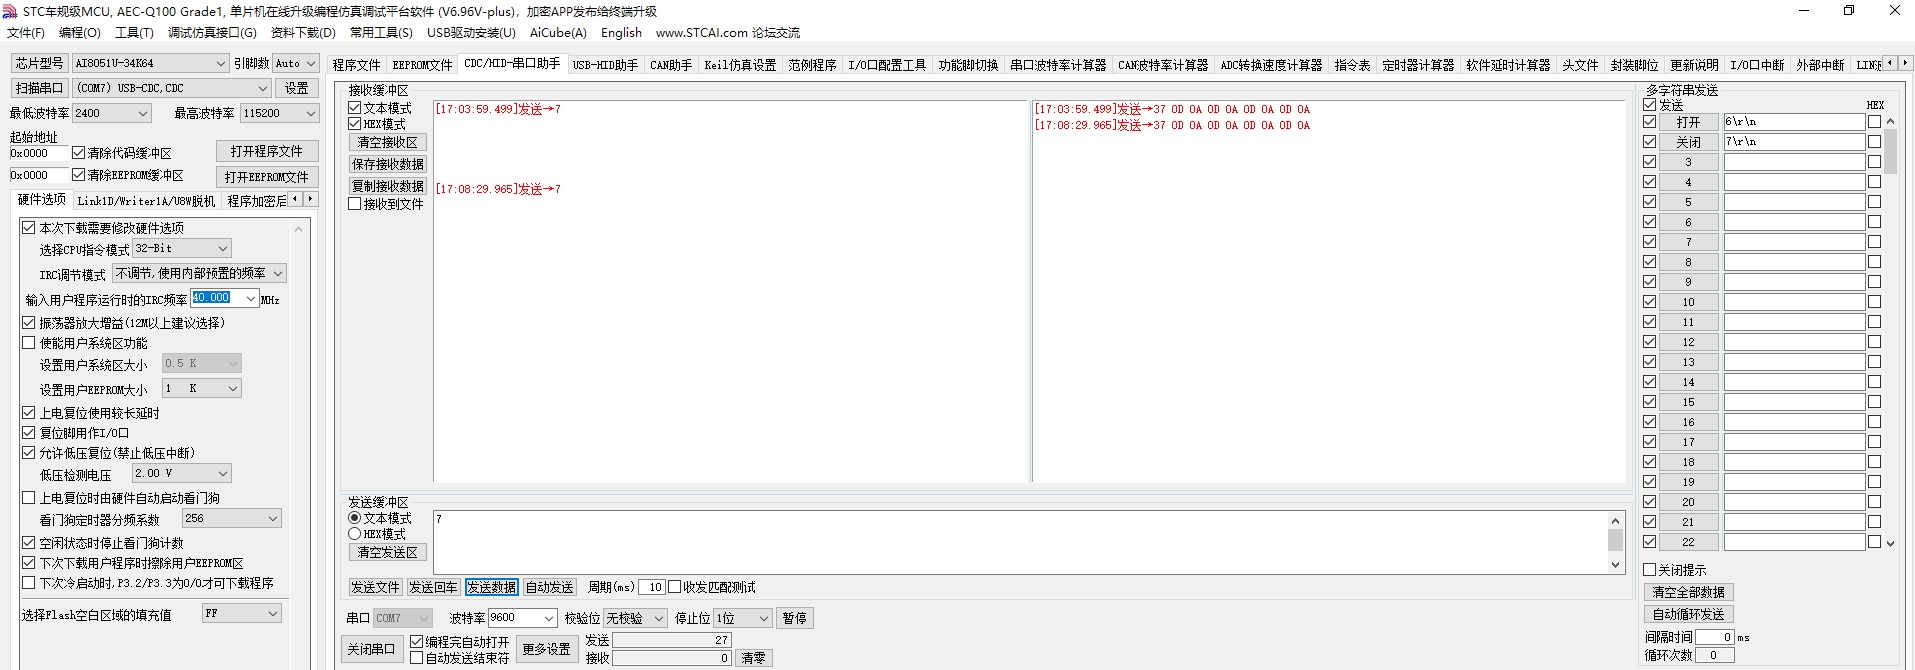This screenshot has width=1915, height=670.
Task: Open the Flash fill value FF dropdown
Action: tap(242, 613)
